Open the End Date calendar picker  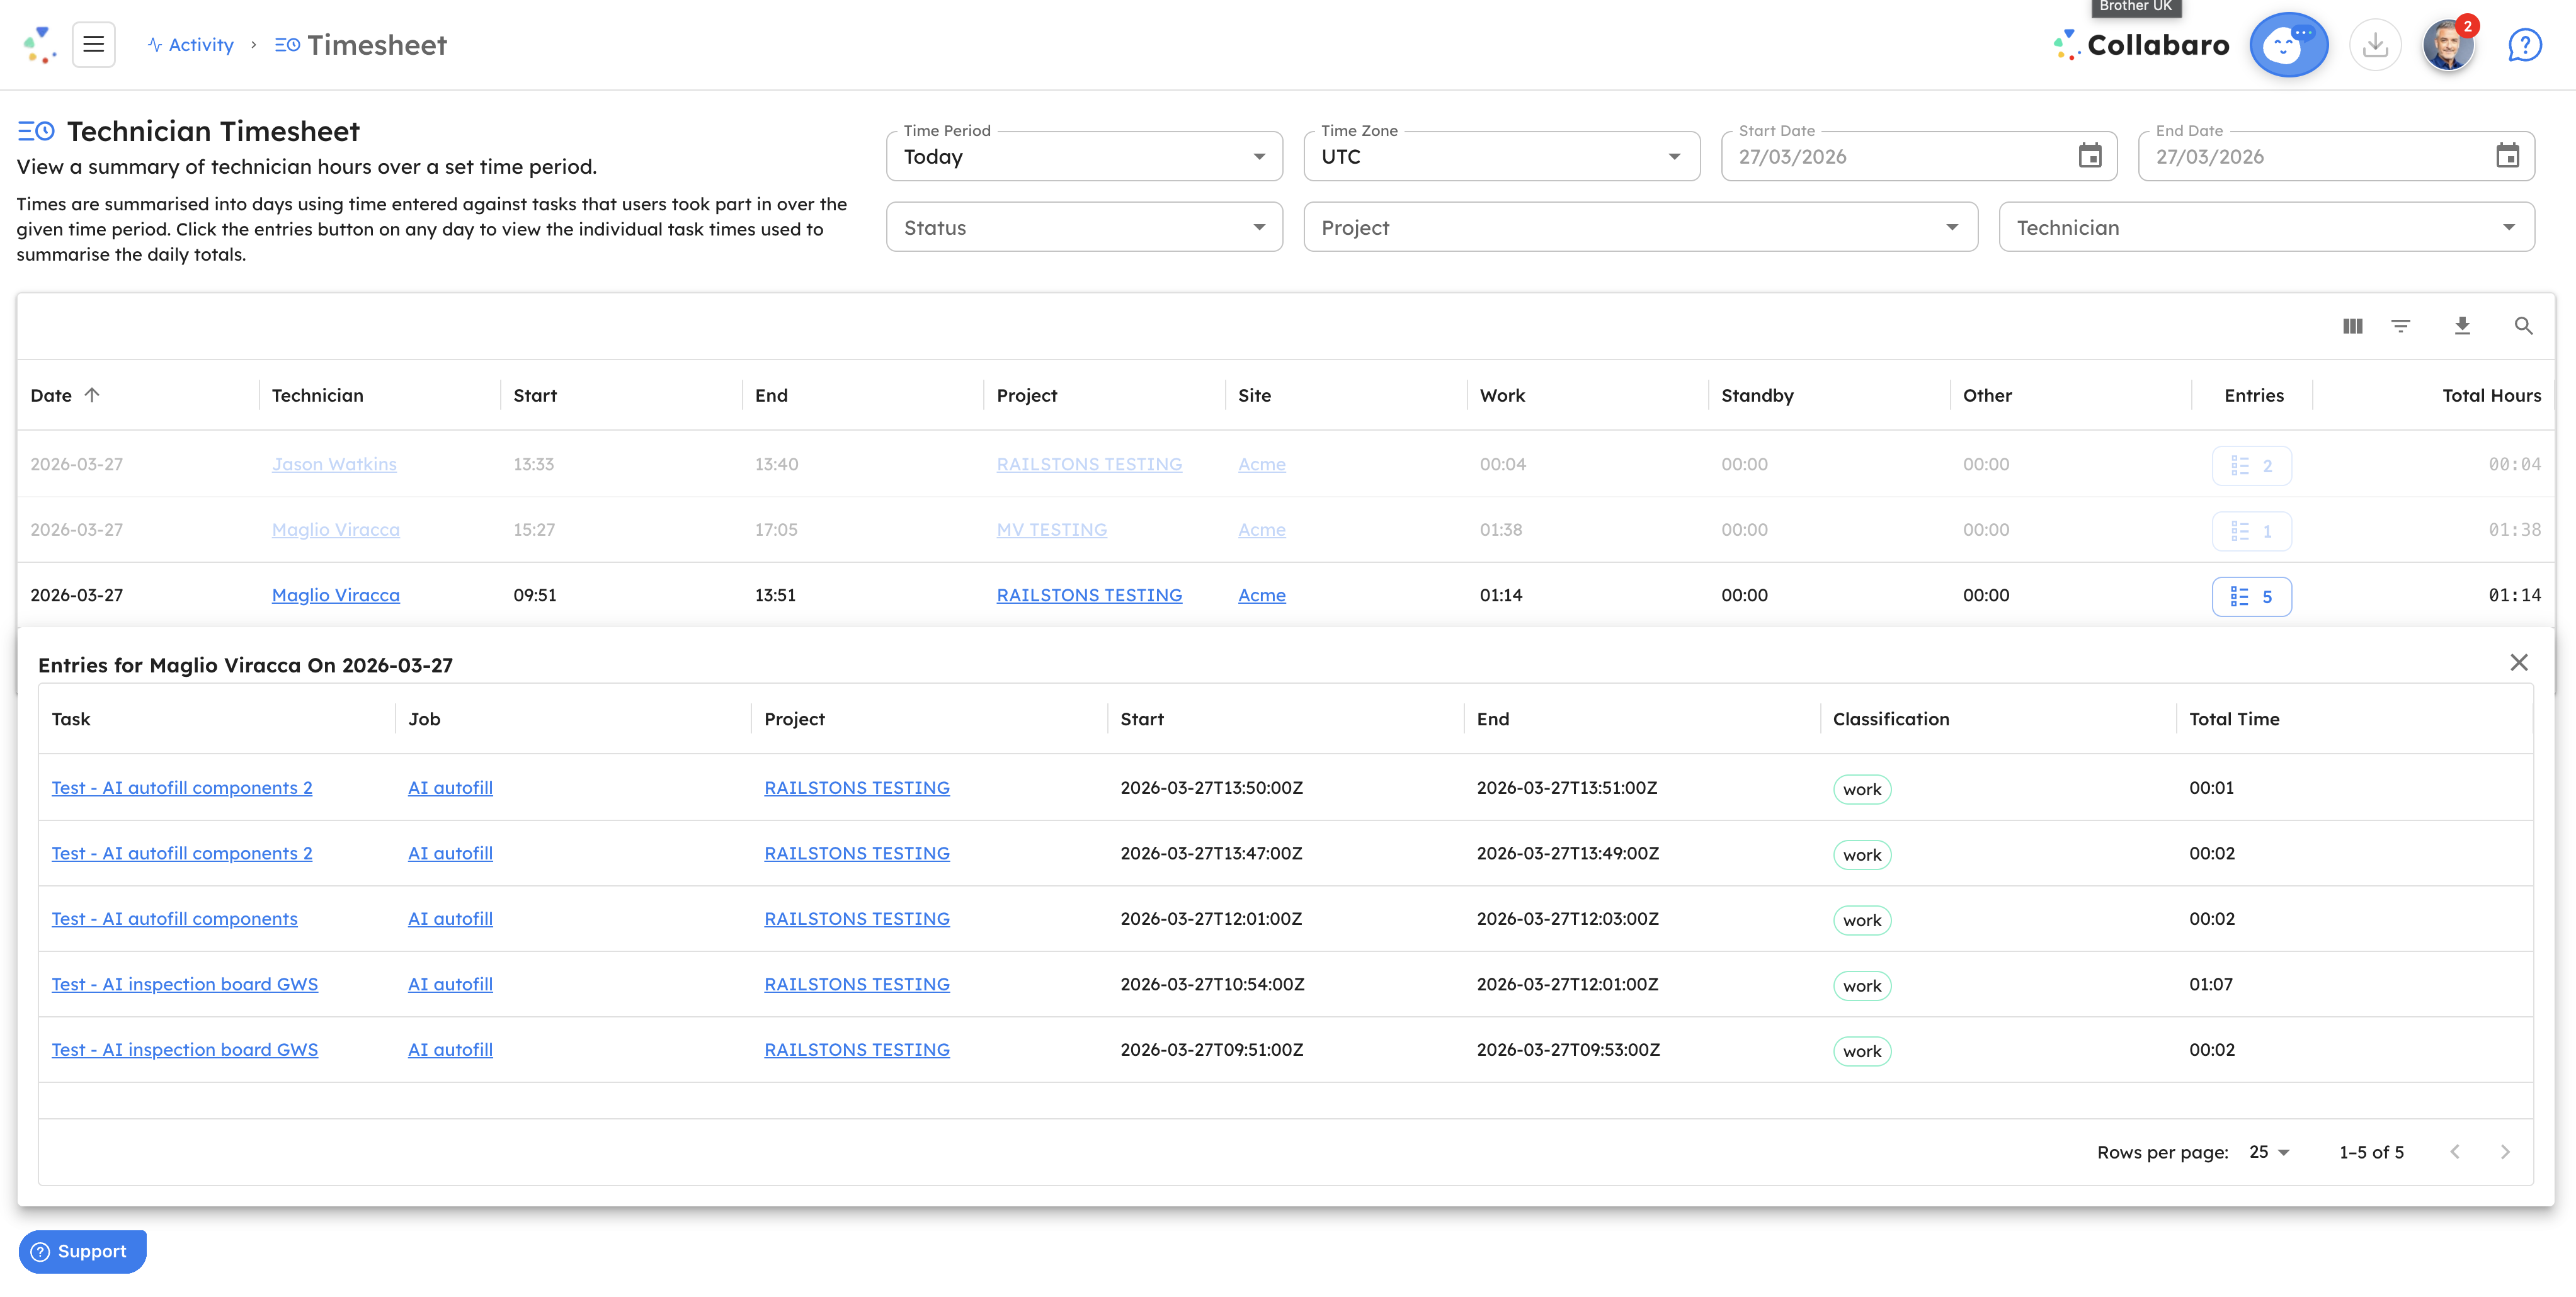click(x=2508, y=156)
